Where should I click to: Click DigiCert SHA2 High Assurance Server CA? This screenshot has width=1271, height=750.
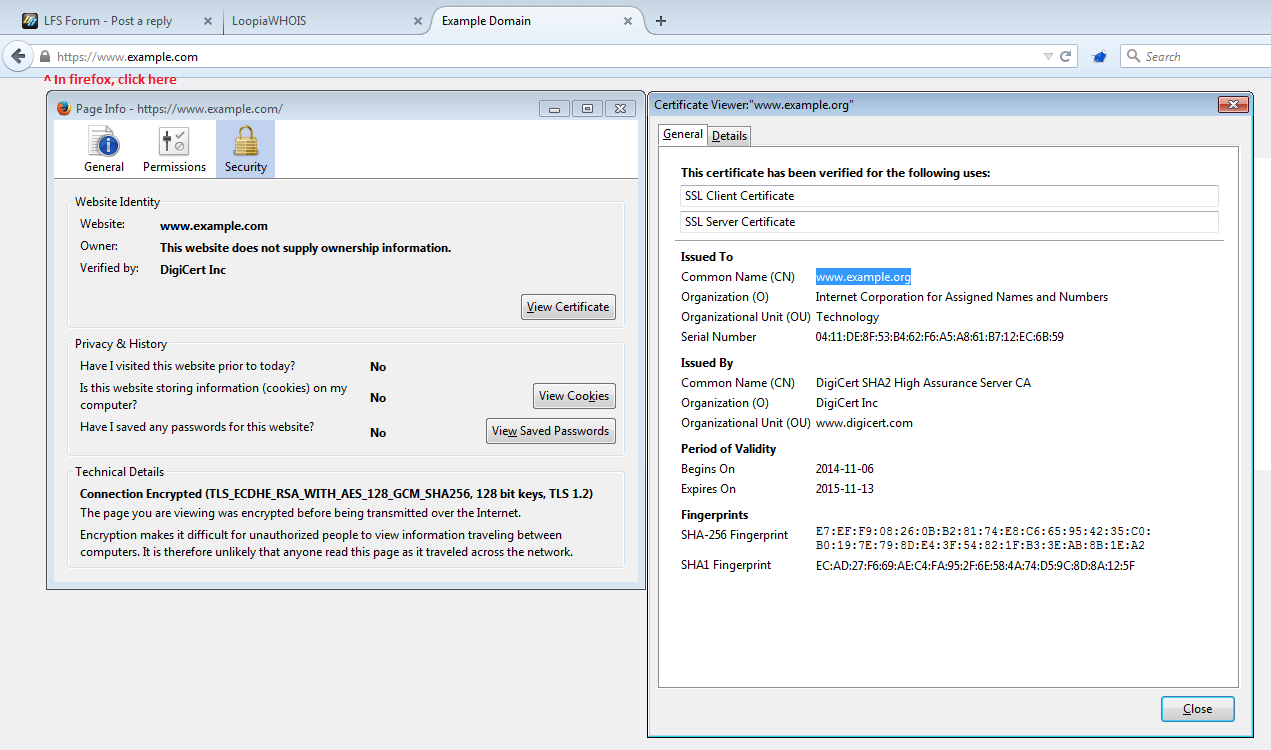point(923,383)
